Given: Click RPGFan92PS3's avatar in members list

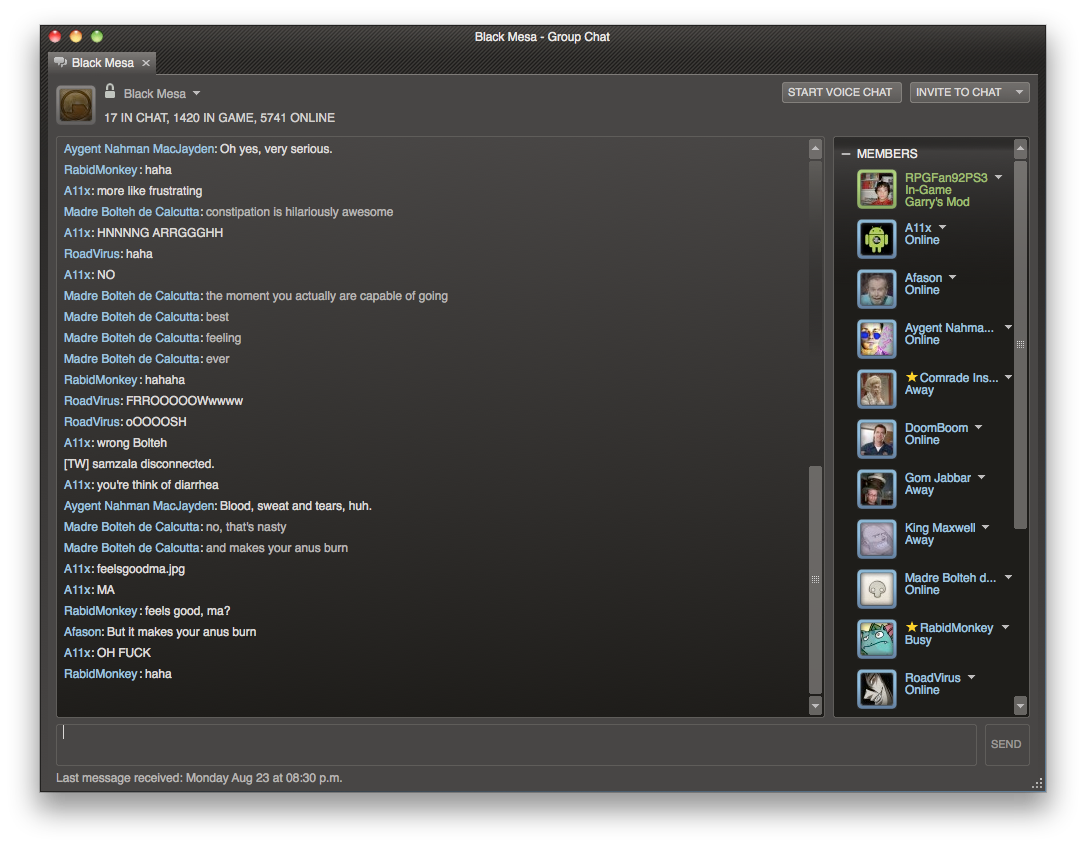Looking at the screenshot, I should point(876,189).
